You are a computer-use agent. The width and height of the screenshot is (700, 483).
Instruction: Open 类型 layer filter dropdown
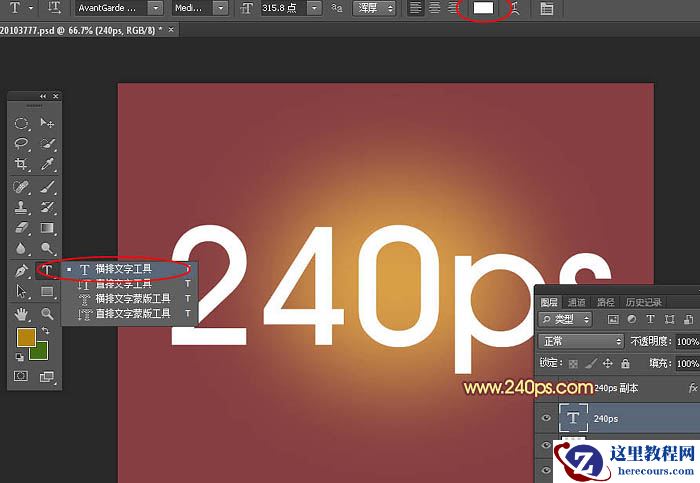(x=565, y=319)
